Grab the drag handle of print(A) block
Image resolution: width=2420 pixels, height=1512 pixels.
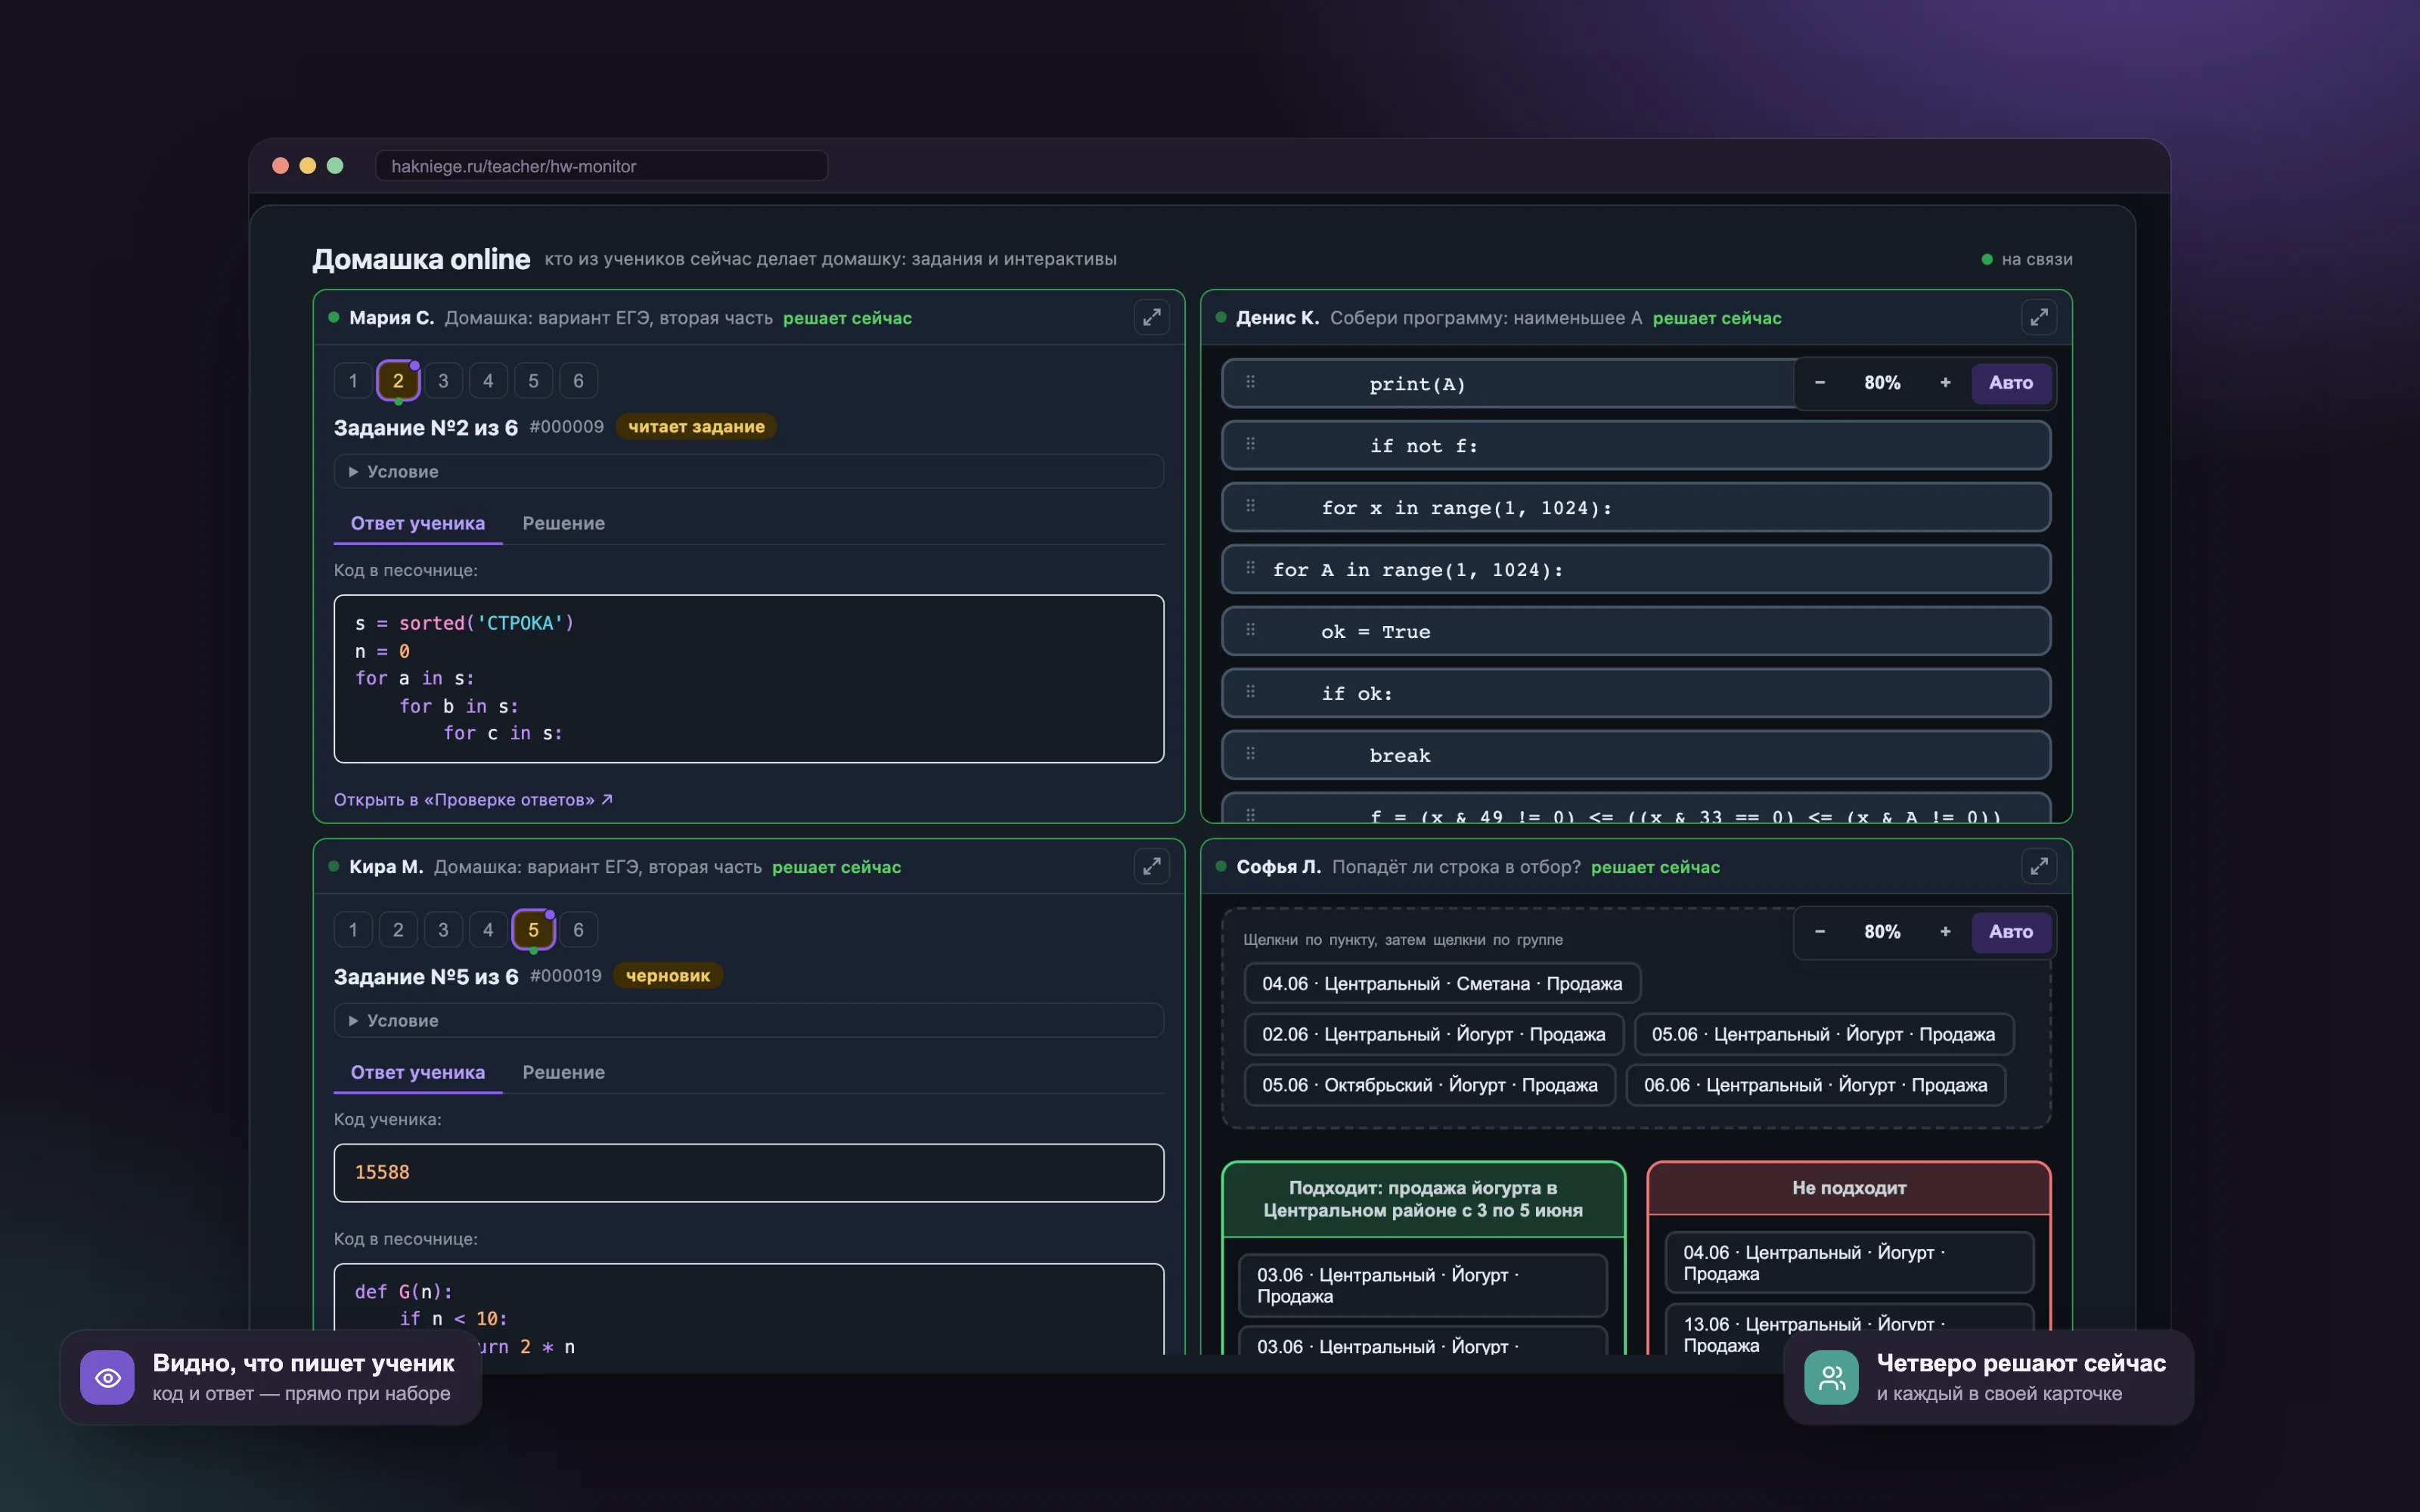pyautogui.click(x=1250, y=382)
